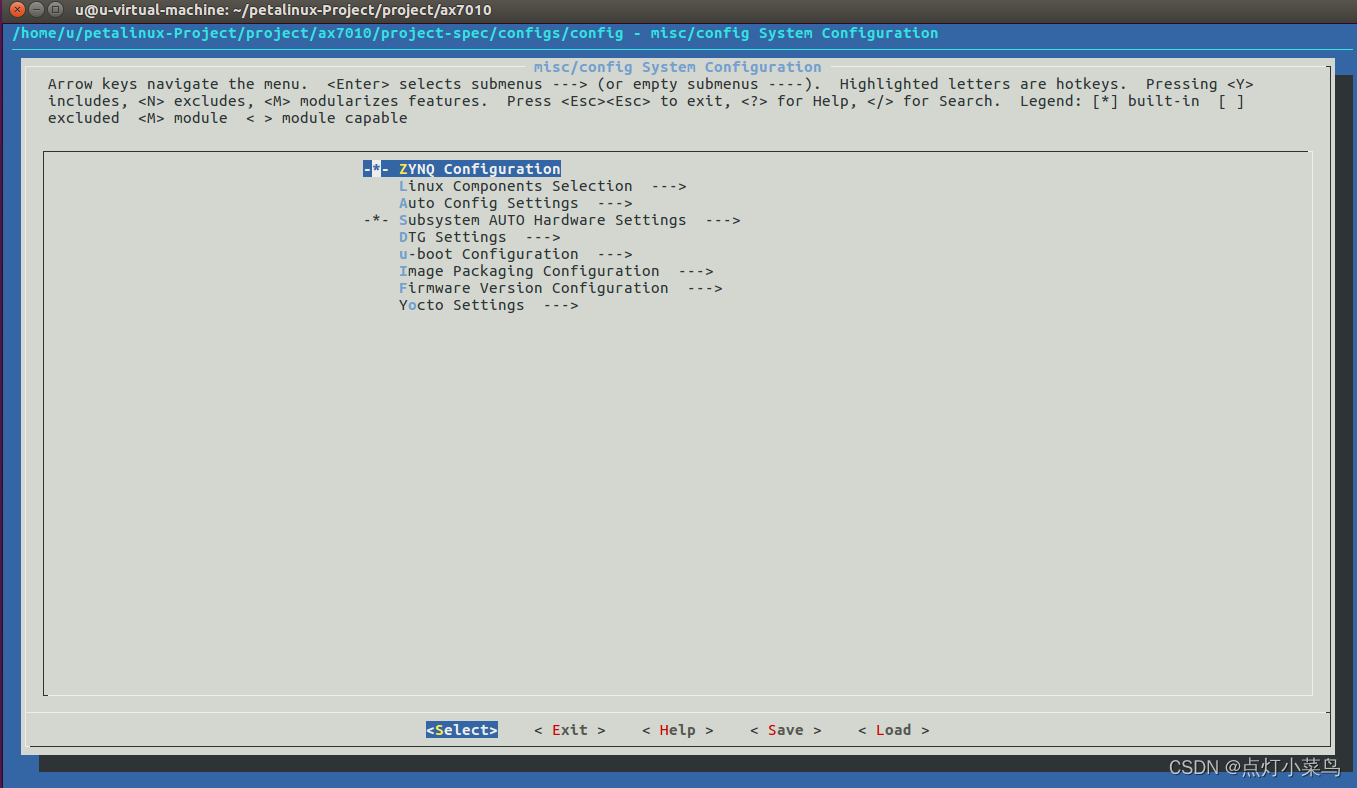Click the Exit button at bottom

[x=570, y=730]
